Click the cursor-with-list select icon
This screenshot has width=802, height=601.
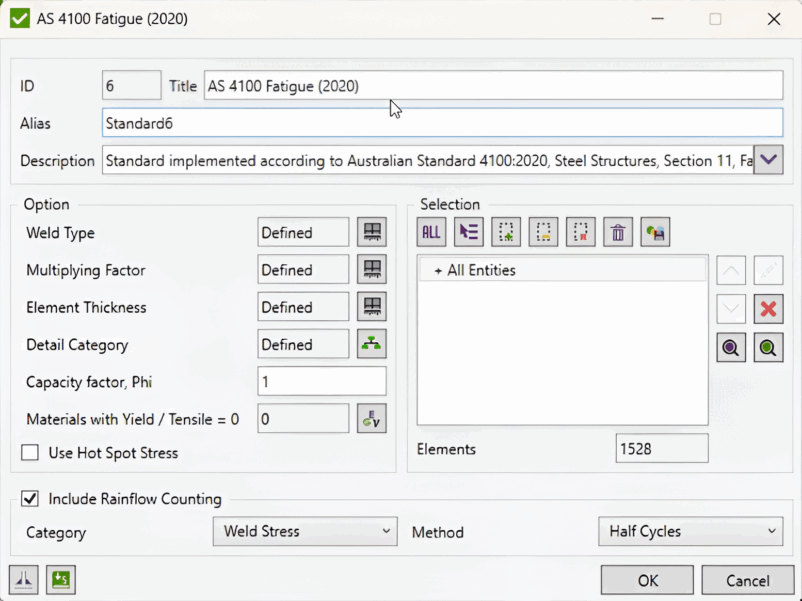coord(469,232)
